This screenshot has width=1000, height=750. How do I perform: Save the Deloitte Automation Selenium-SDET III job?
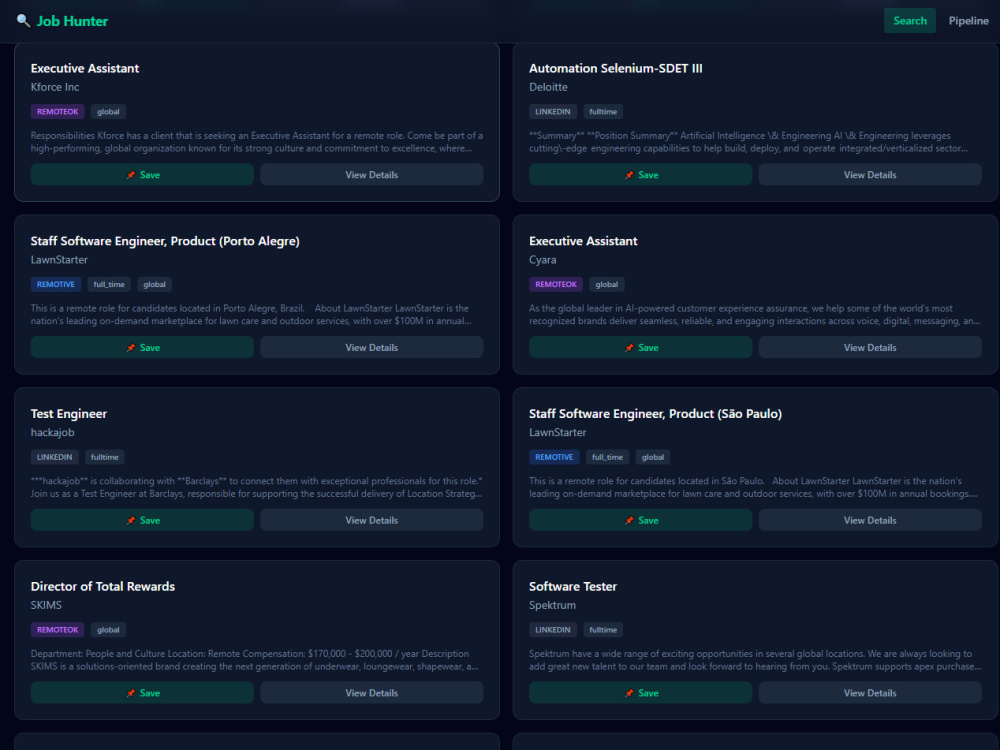[640, 175]
